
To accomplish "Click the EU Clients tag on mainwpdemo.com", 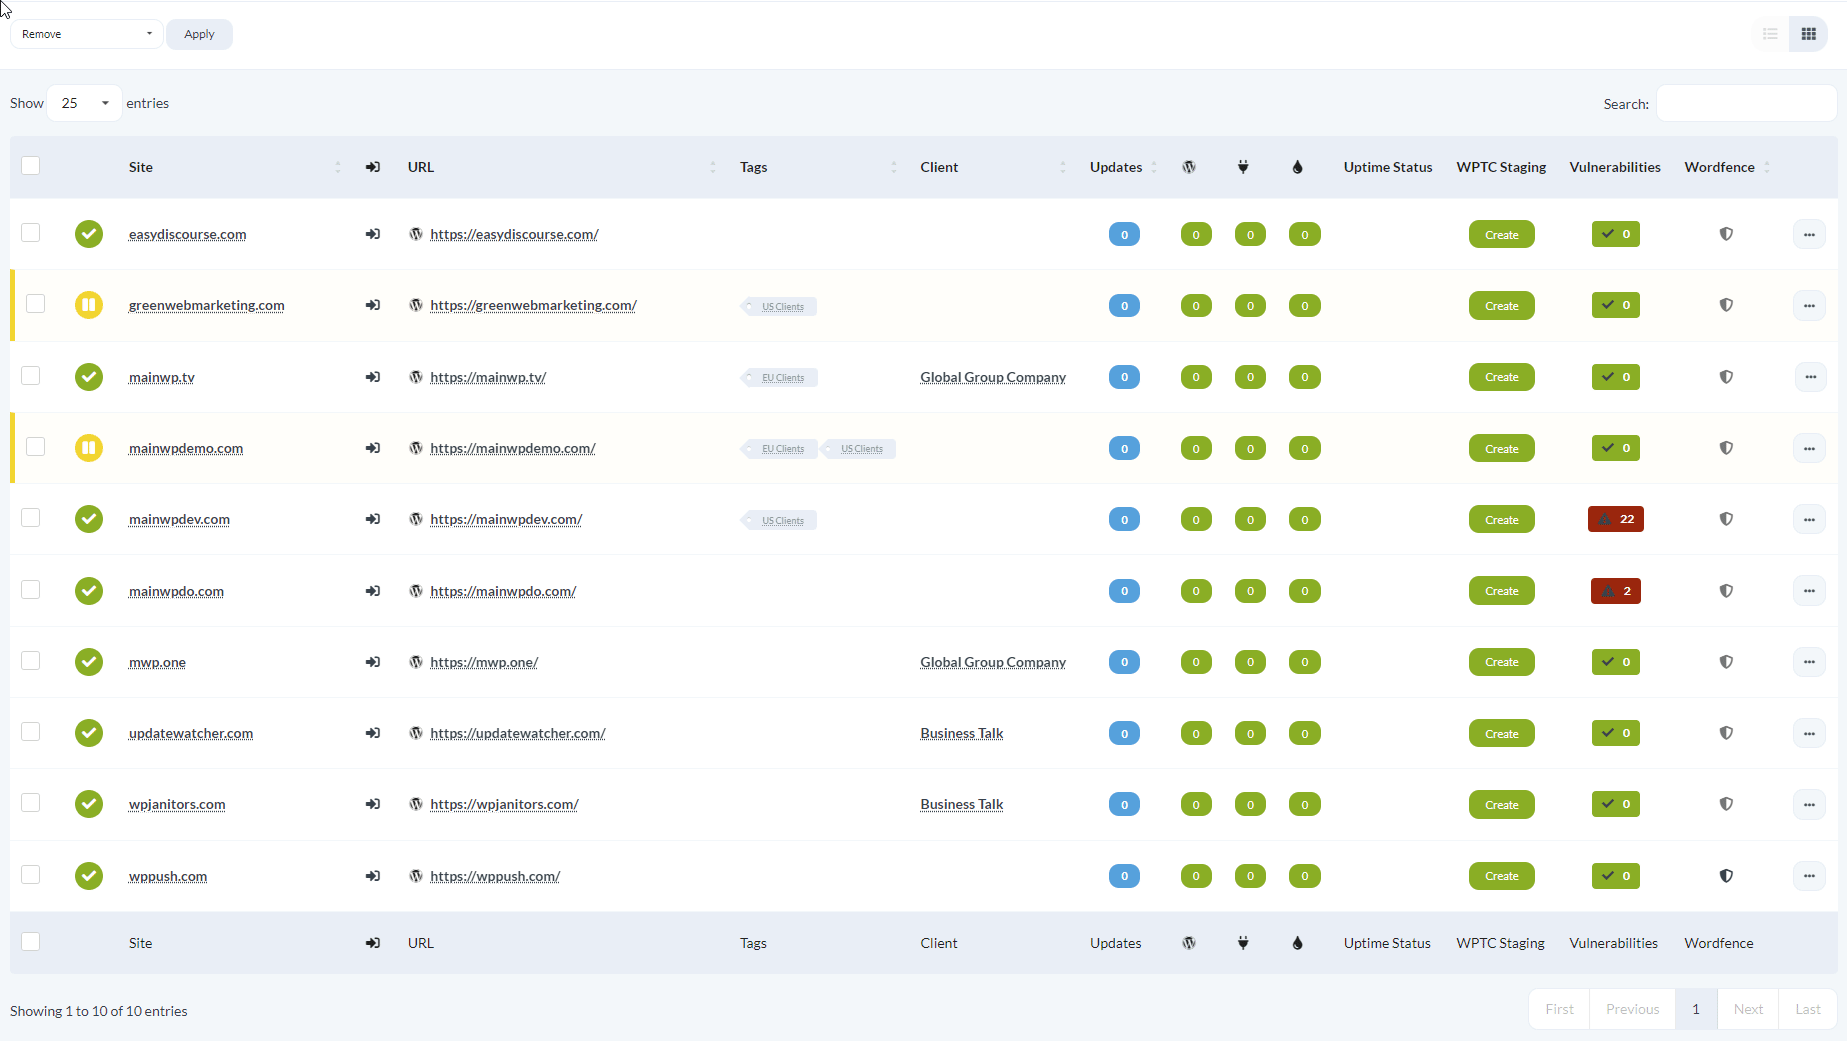I will click(x=780, y=448).
